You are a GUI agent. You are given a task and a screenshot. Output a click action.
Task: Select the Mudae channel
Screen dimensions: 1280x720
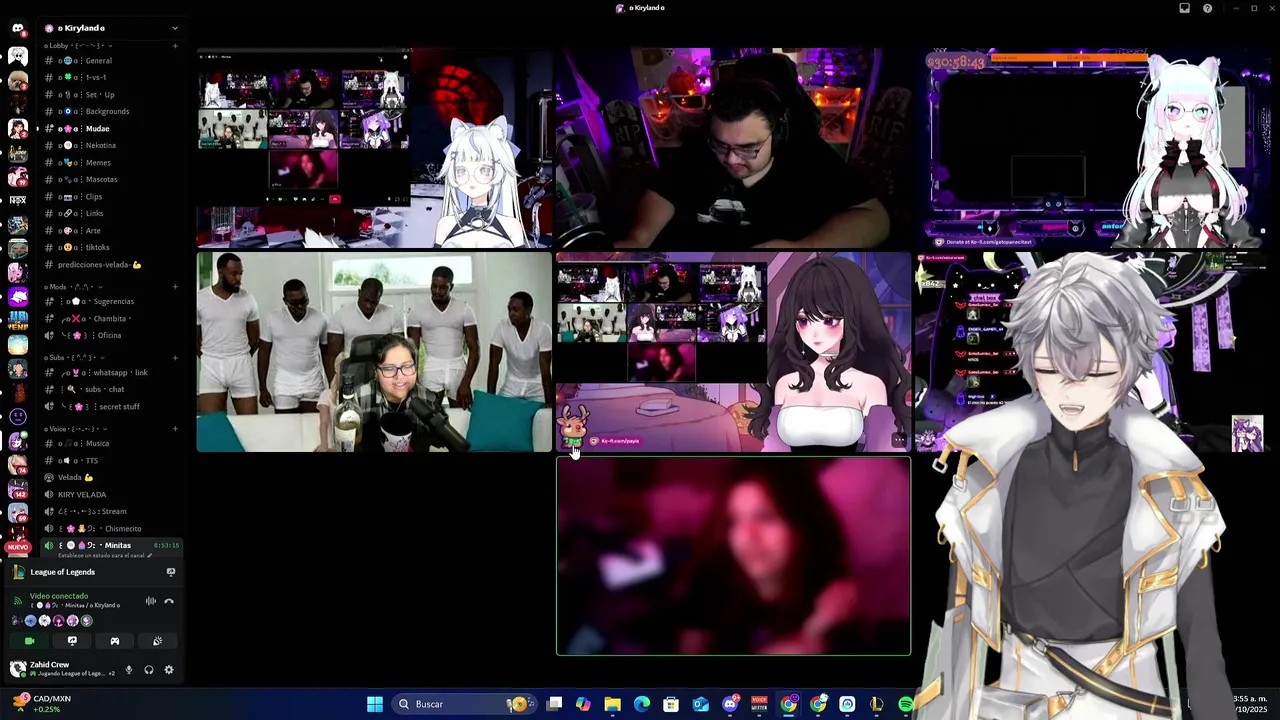(x=111, y=129)
